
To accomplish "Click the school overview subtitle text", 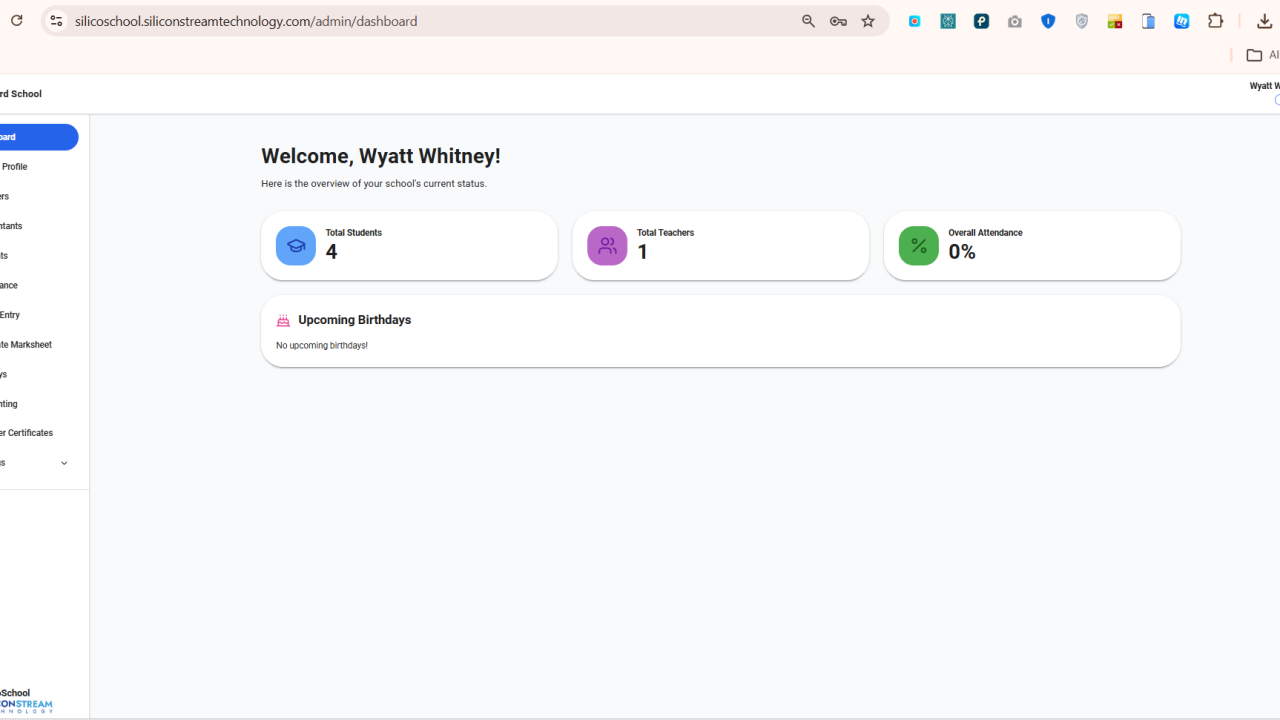I will pyautogui.click(x=374, y=184).
